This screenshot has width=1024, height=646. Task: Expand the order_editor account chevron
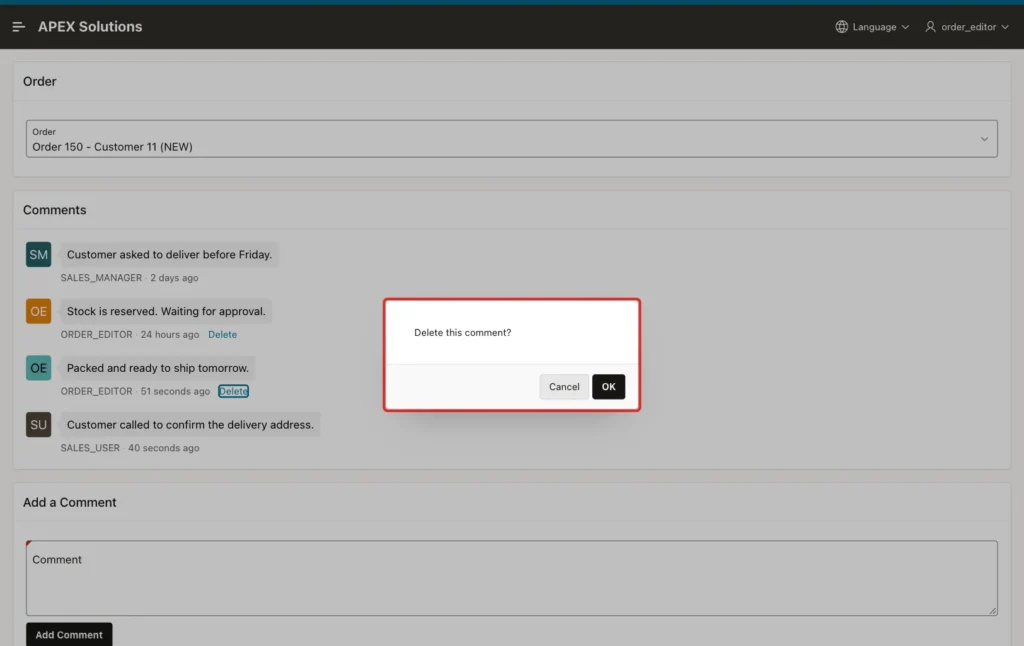pyautogui.click(x=1005, y=27)
